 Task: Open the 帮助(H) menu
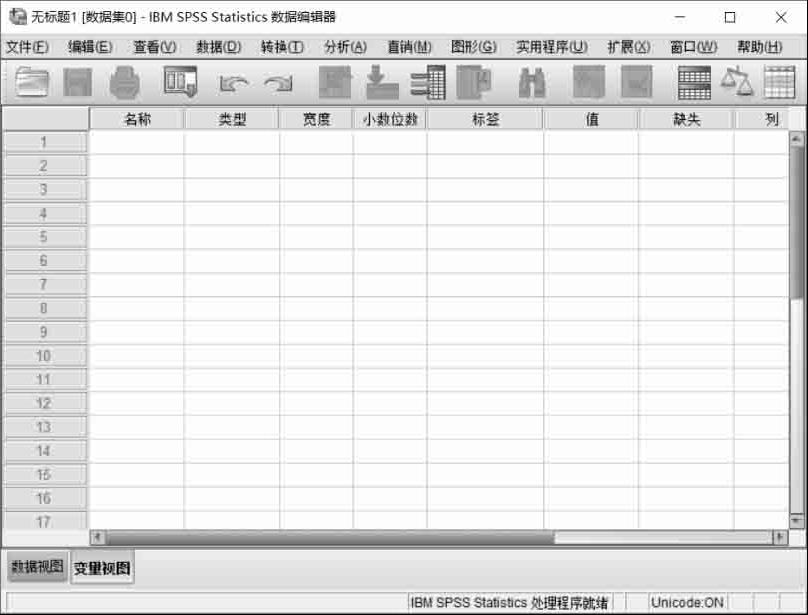pos(760,47)
